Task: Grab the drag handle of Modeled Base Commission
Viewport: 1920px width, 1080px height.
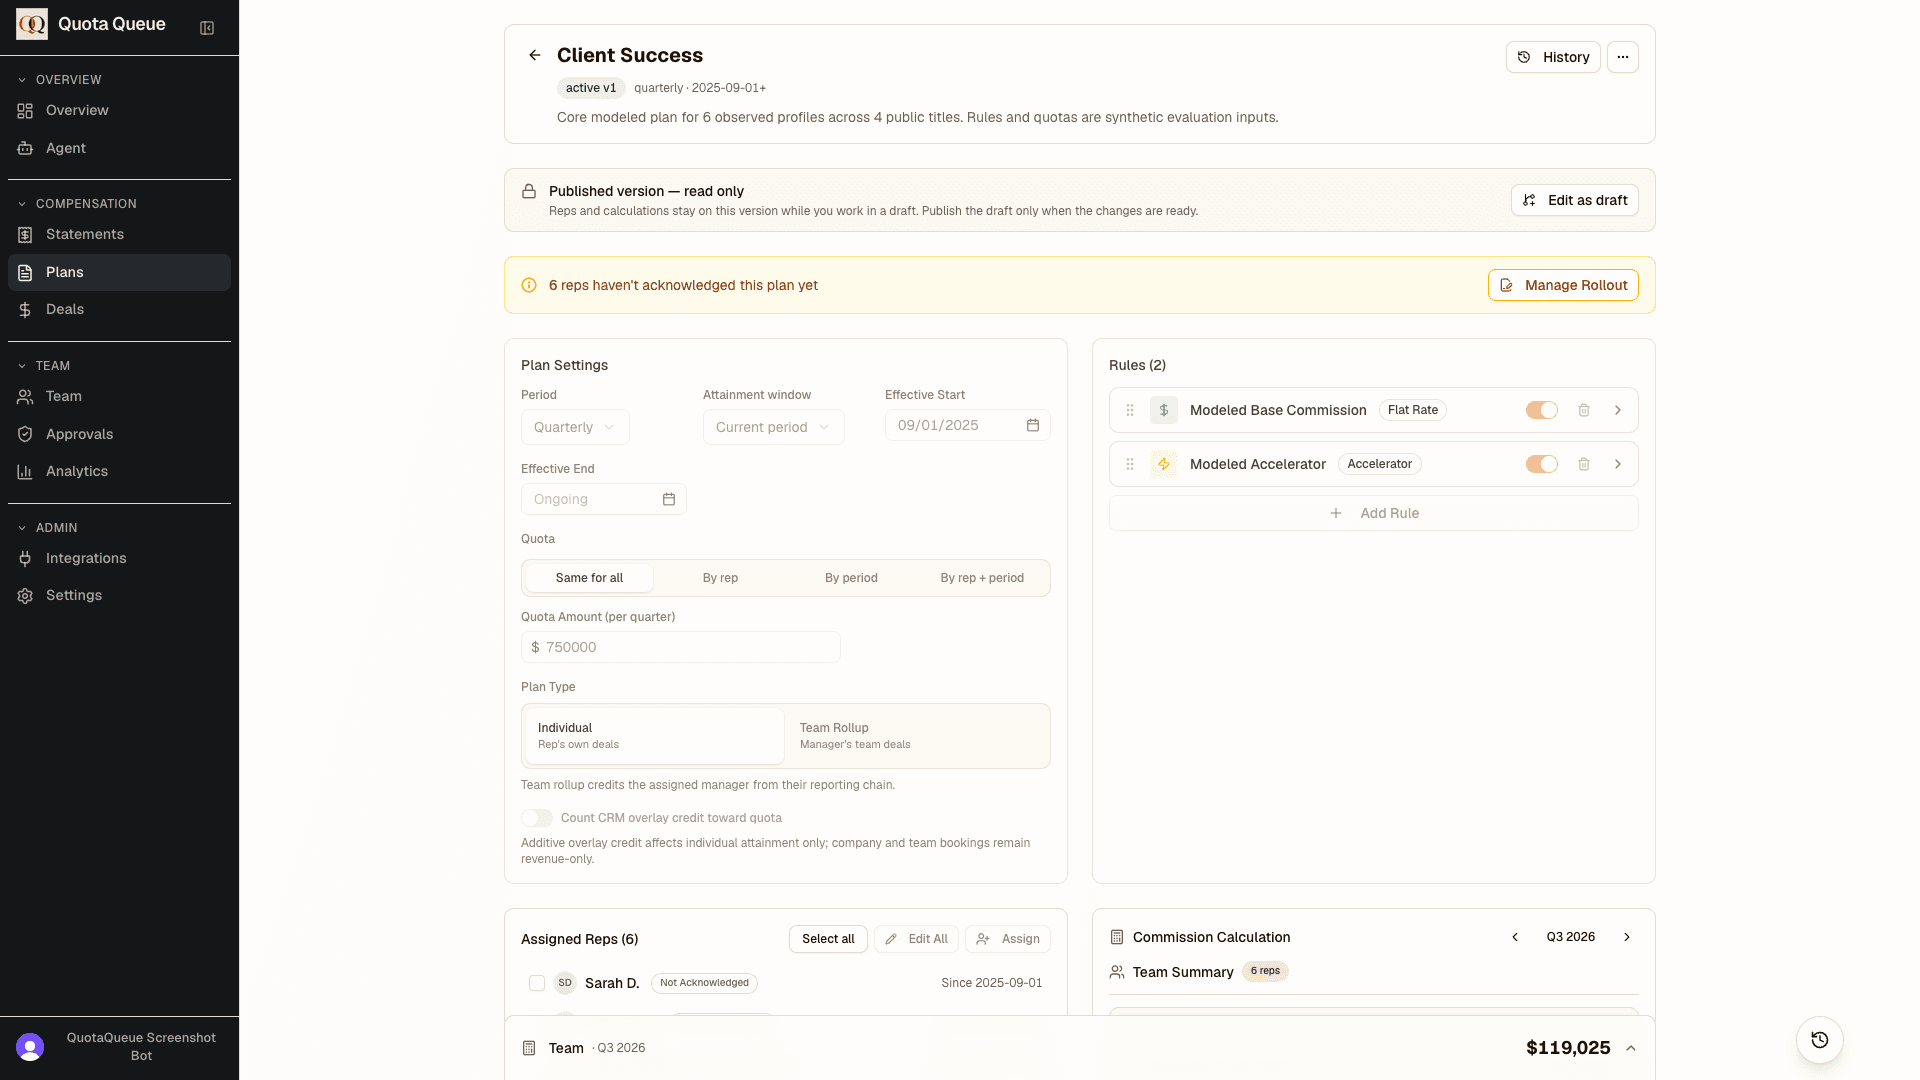Action: click(1130, 410)
